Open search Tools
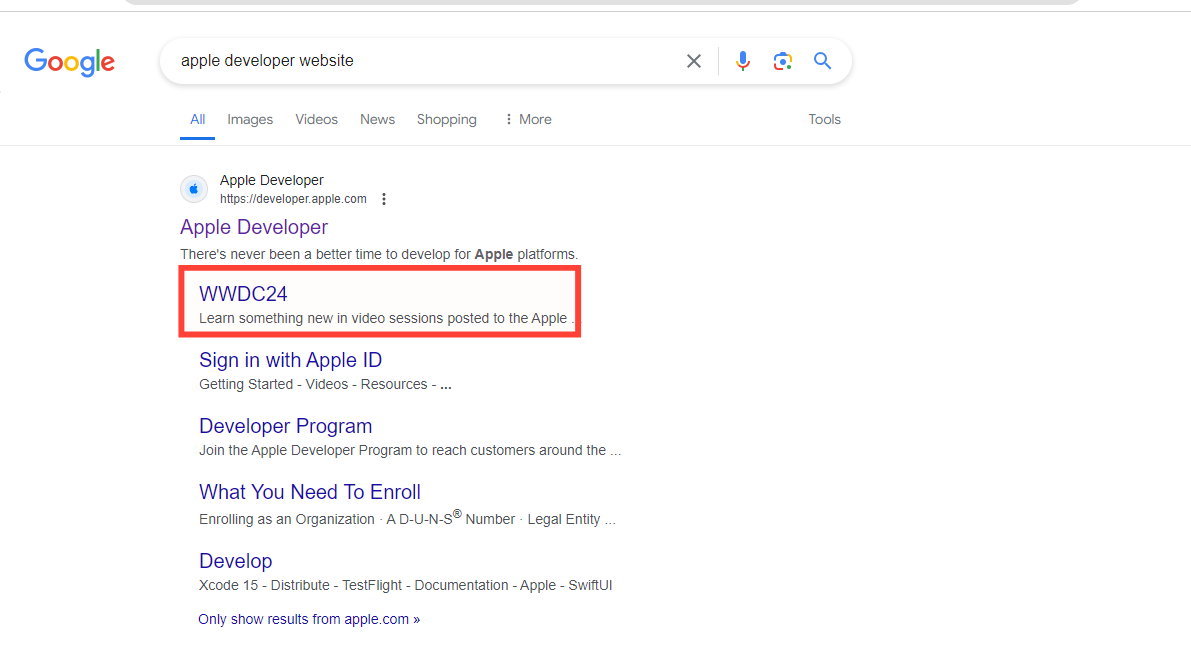Screen dimensions: 1191x653 point(824,119)
